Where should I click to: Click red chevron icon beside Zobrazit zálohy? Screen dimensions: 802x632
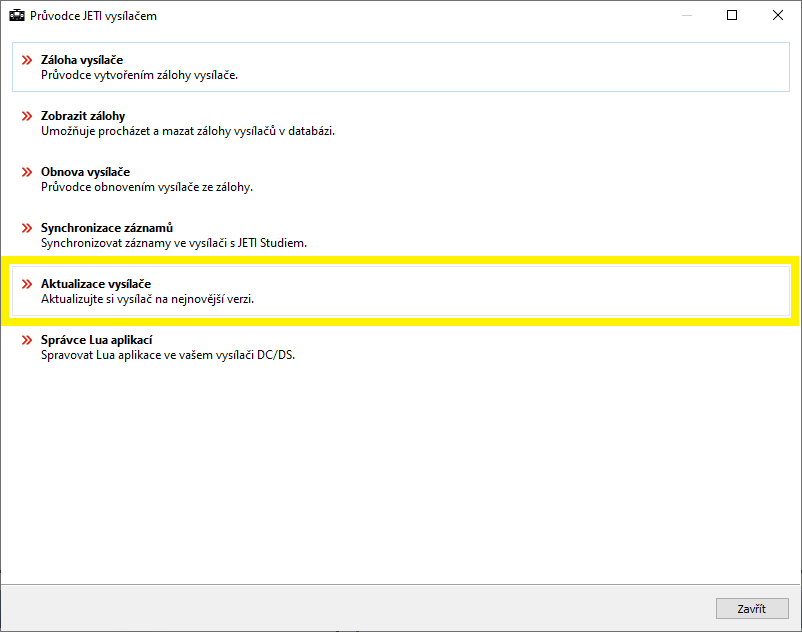coord(27,116)
